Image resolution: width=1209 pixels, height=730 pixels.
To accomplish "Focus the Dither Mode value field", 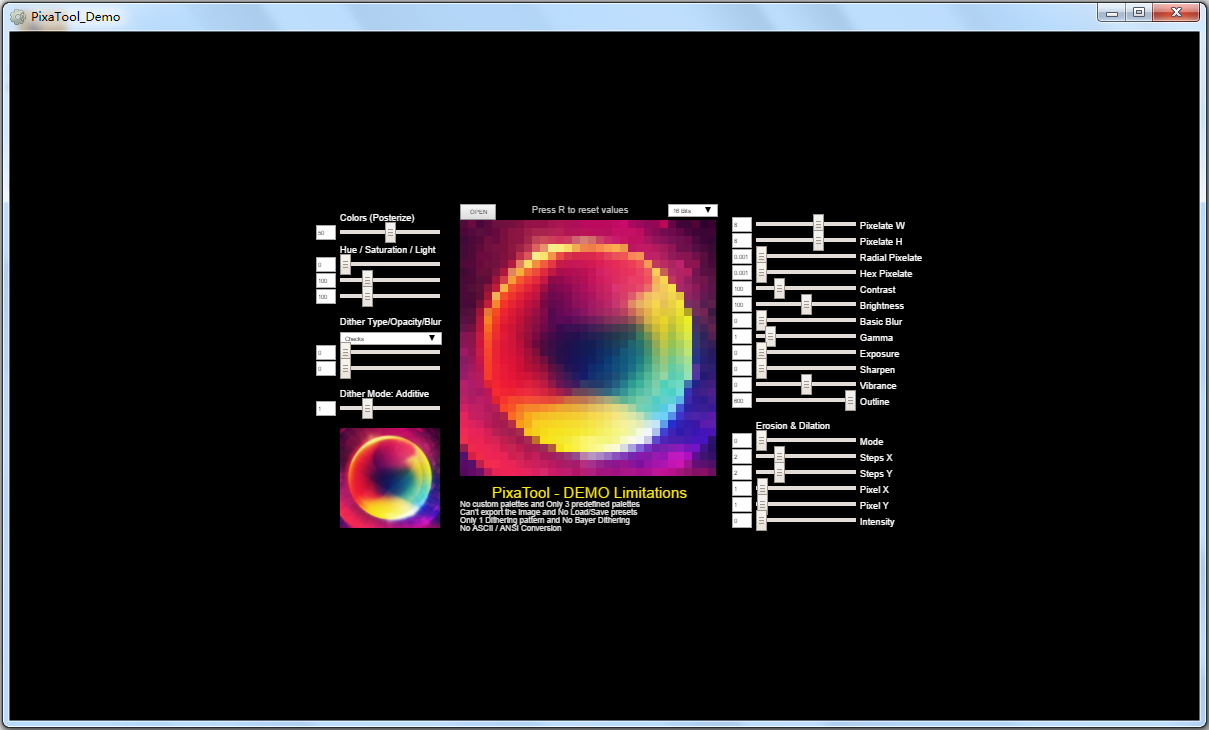I will pyautogui.click(x=326, y=409).
